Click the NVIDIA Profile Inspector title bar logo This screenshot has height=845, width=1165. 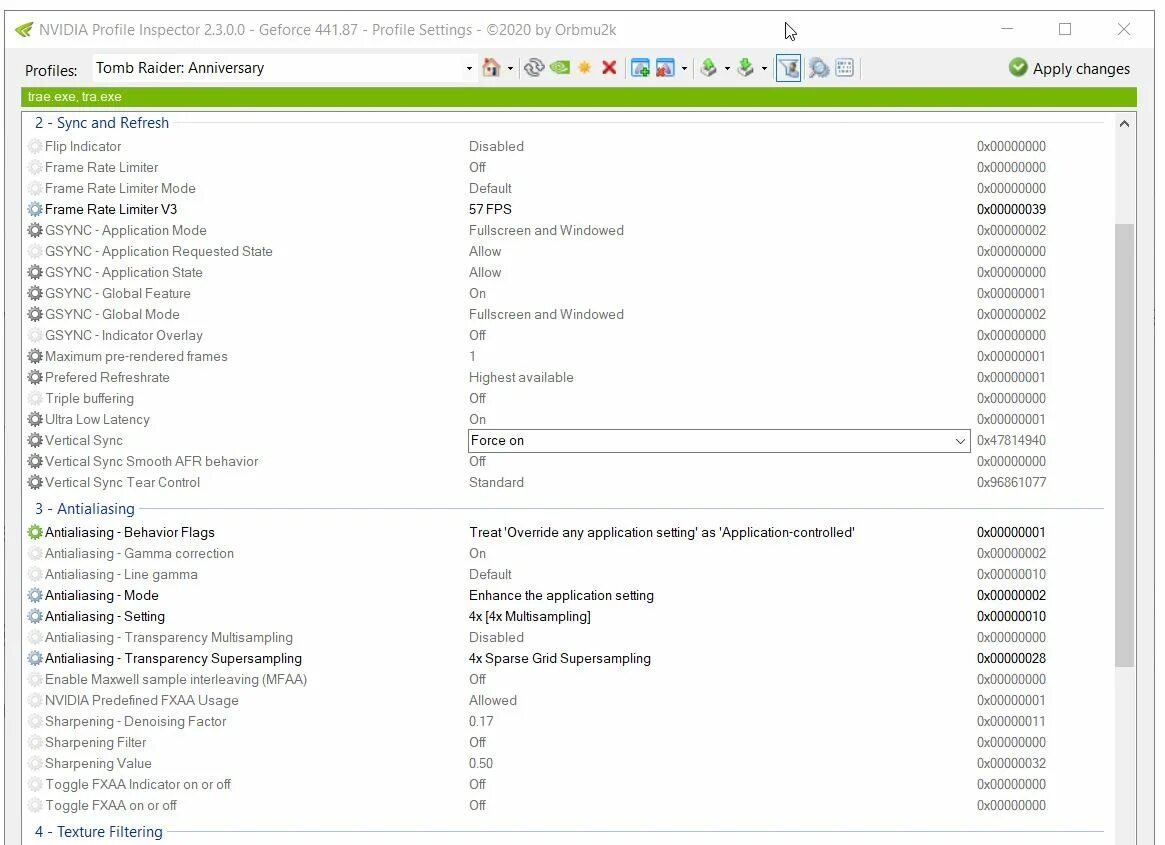(24, 30)
